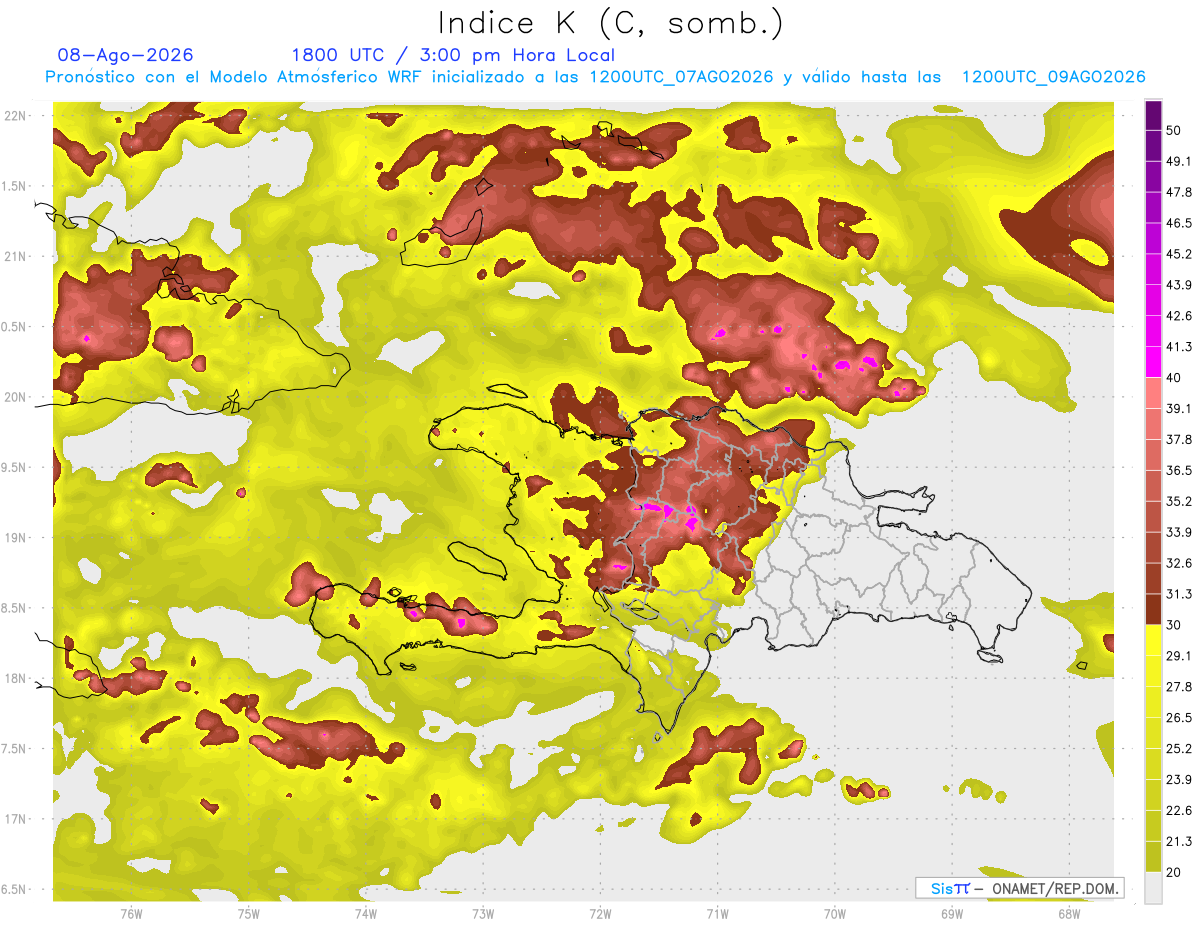Pick the purple colorbar segment between 47.8 and 49.1
Image resolution: width=1200 pixels, height=927 pixels.
click(x=1153, y=175)
